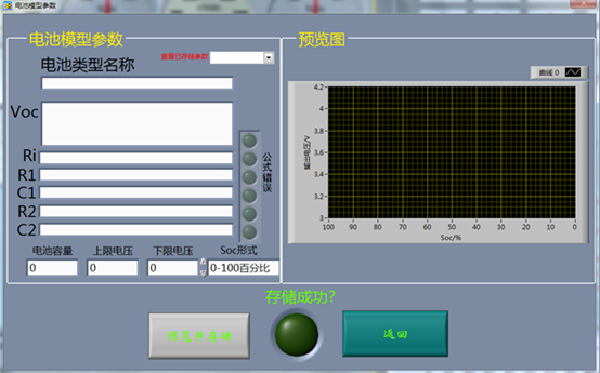Open the Soc format 0-100 percentage selector
The width and height of the screenshot is (600, 373).
(243, 268)
